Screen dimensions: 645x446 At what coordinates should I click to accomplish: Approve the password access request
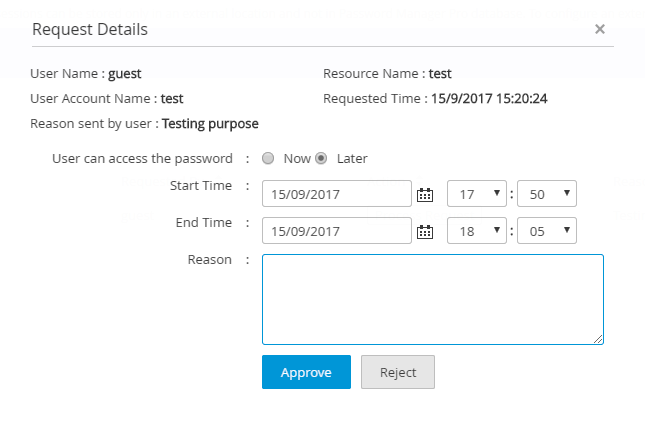pyautogui.click(x=306, y=372)
